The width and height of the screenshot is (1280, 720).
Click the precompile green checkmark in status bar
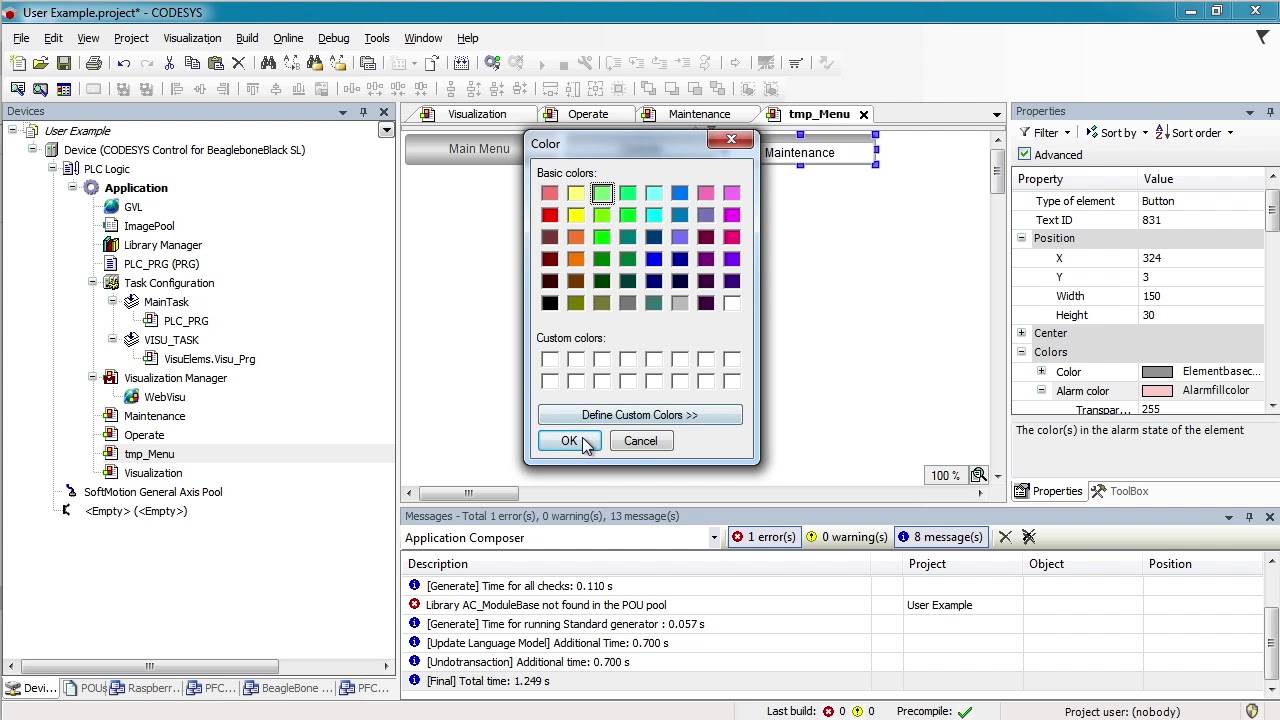(x=965, y=711)
